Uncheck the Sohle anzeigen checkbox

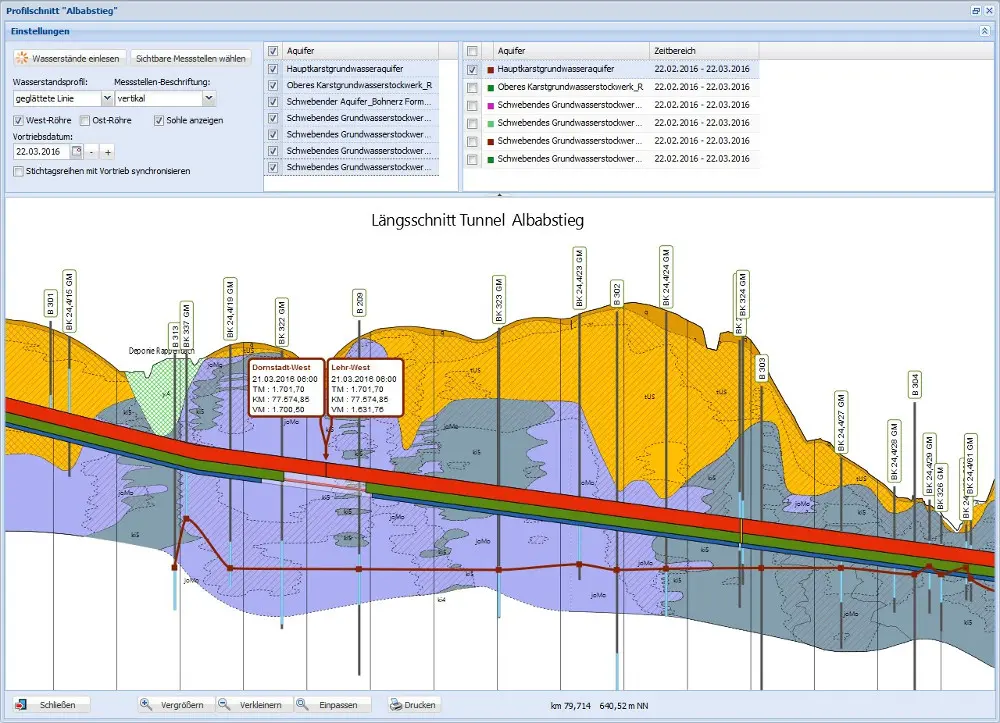point(159,120)
